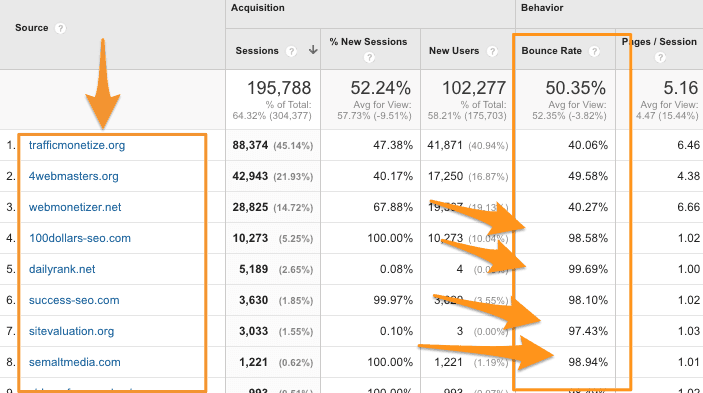Screen dimensions: 703x393
Task: Select bounce rate 40.06%
Action: click(588, 145)
